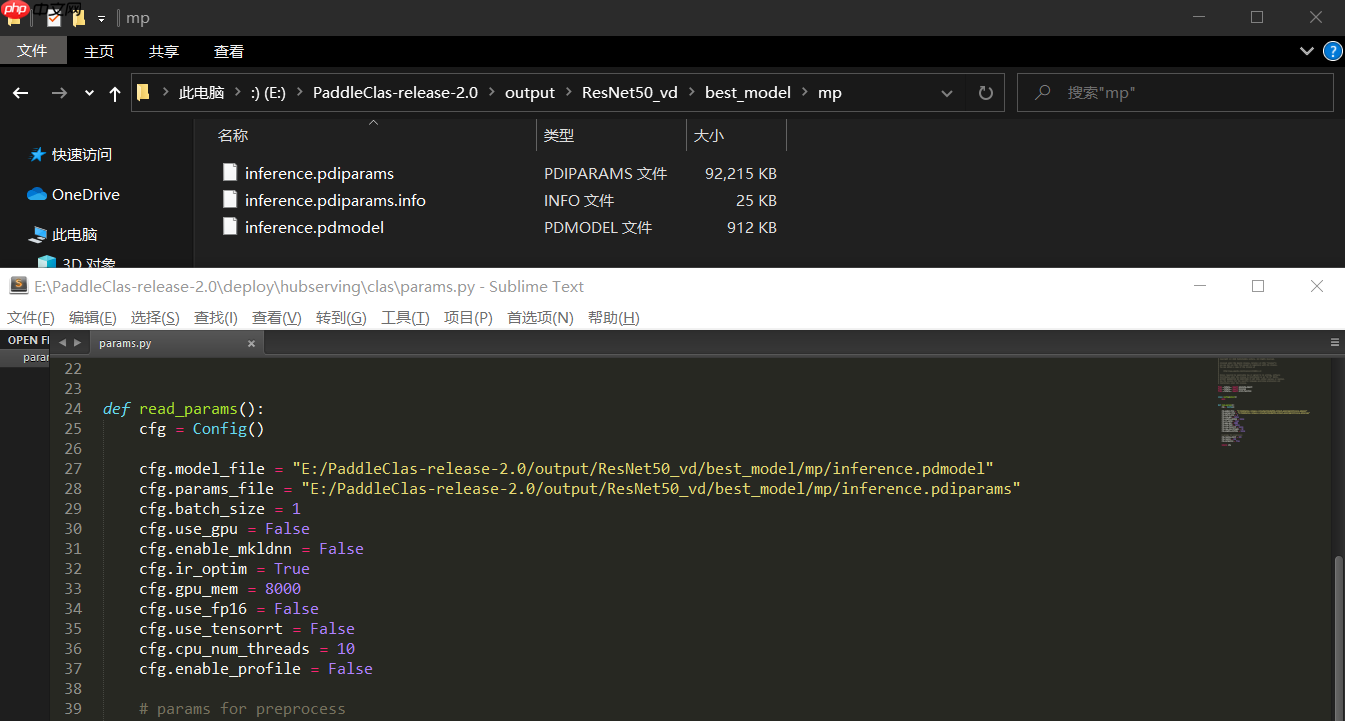Expand the ribbon with the down chevron
The height and width of the screenshot is (721, 1345).
pyautogui.click(x=1306, y=50)
